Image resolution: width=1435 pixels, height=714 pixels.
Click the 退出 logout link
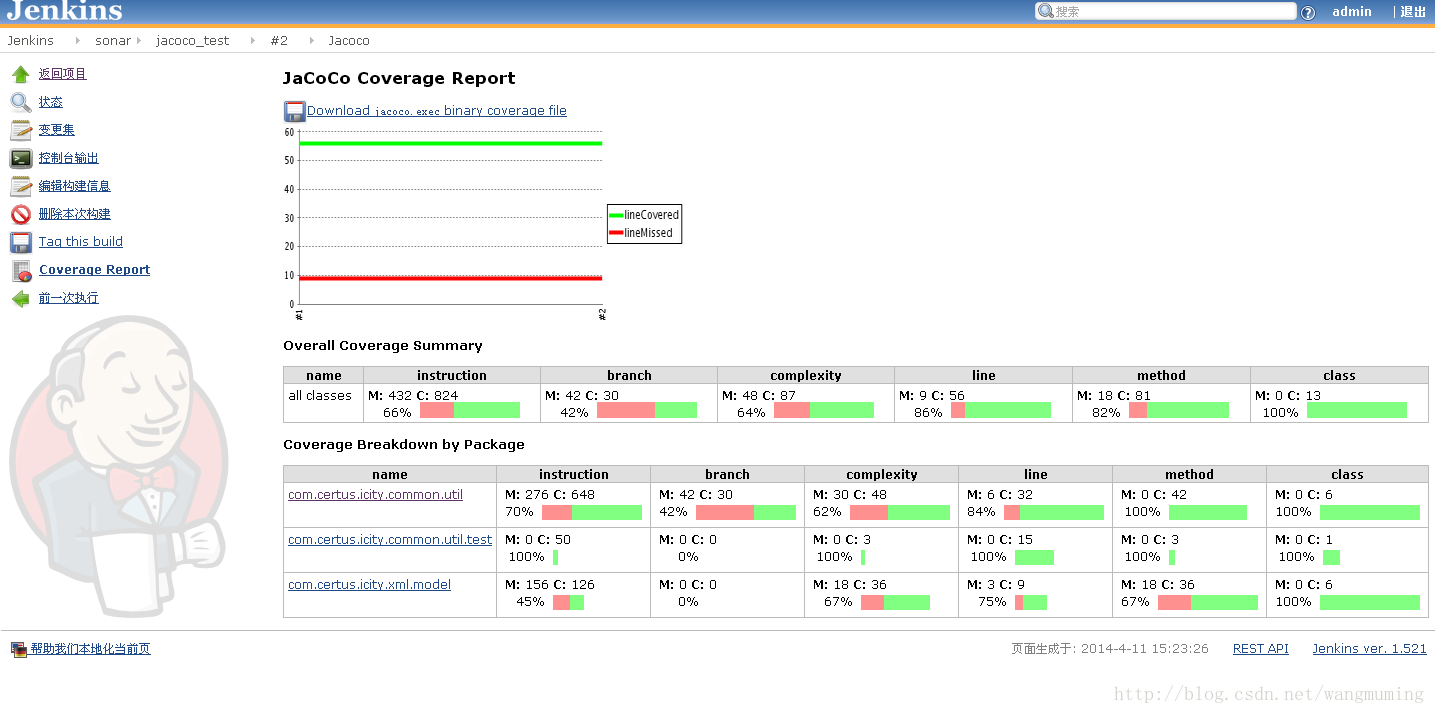(1413, 12)
